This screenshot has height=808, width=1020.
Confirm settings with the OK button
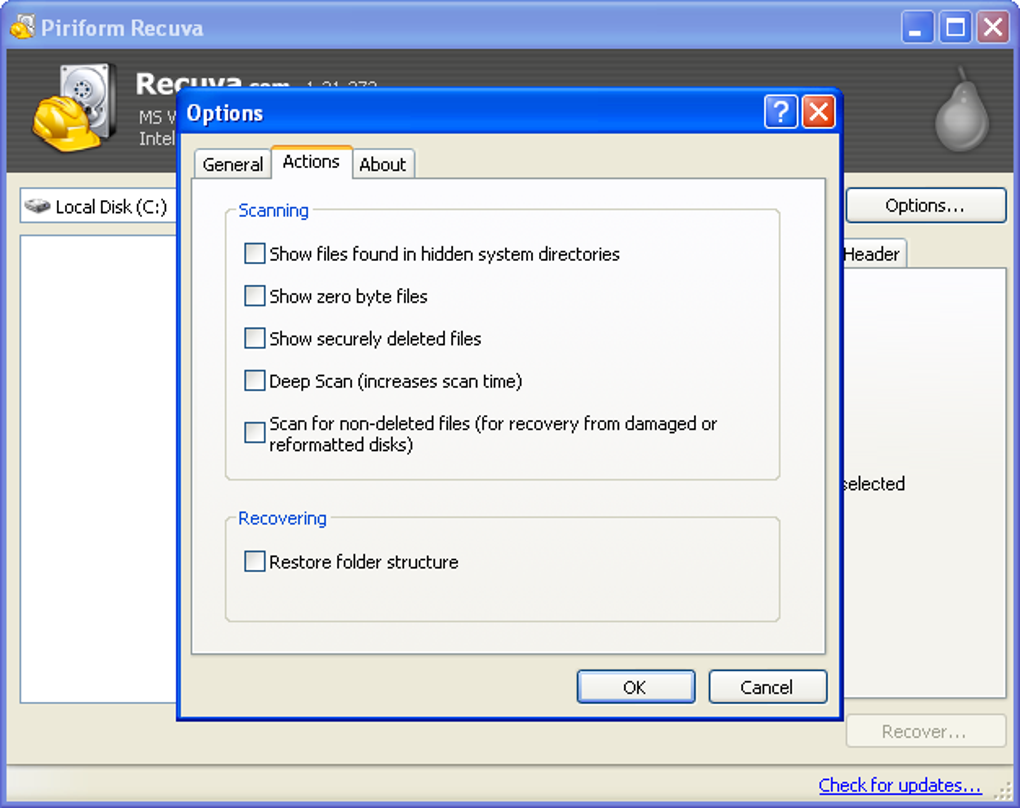tap(635, 686)
